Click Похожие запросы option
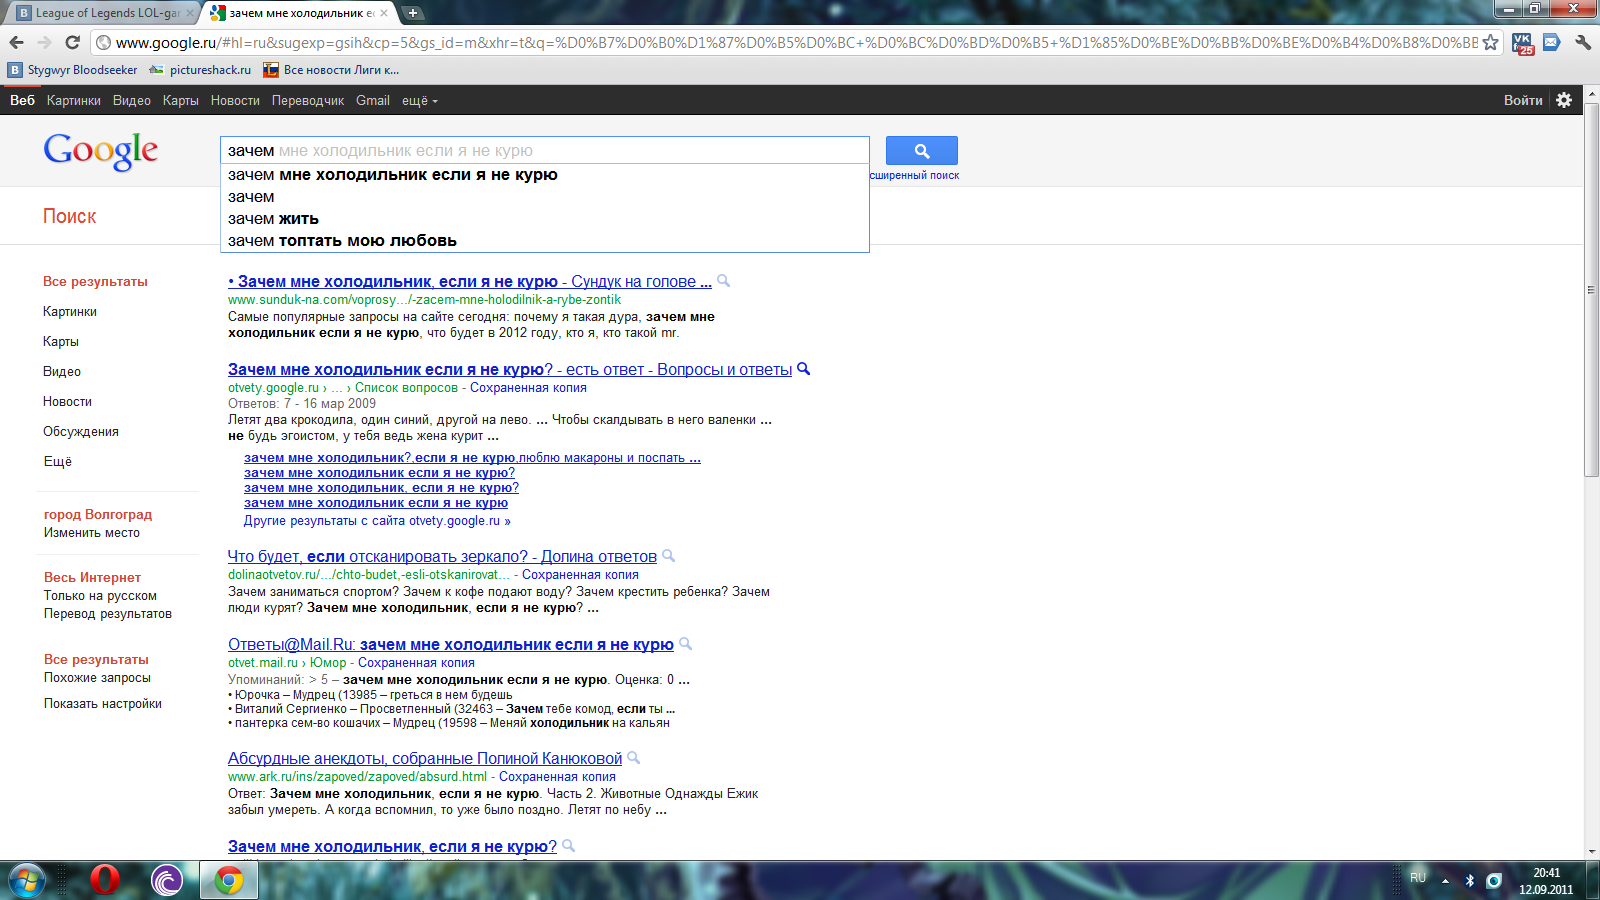The image size is (1600, 900). (x=97, y=677)
